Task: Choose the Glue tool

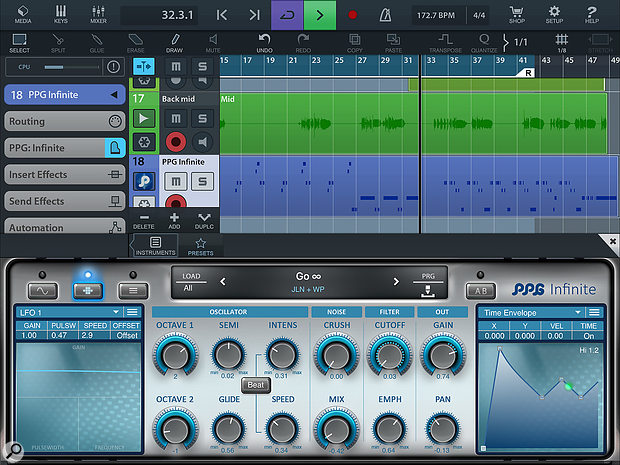Action: [x=96, y=43]
